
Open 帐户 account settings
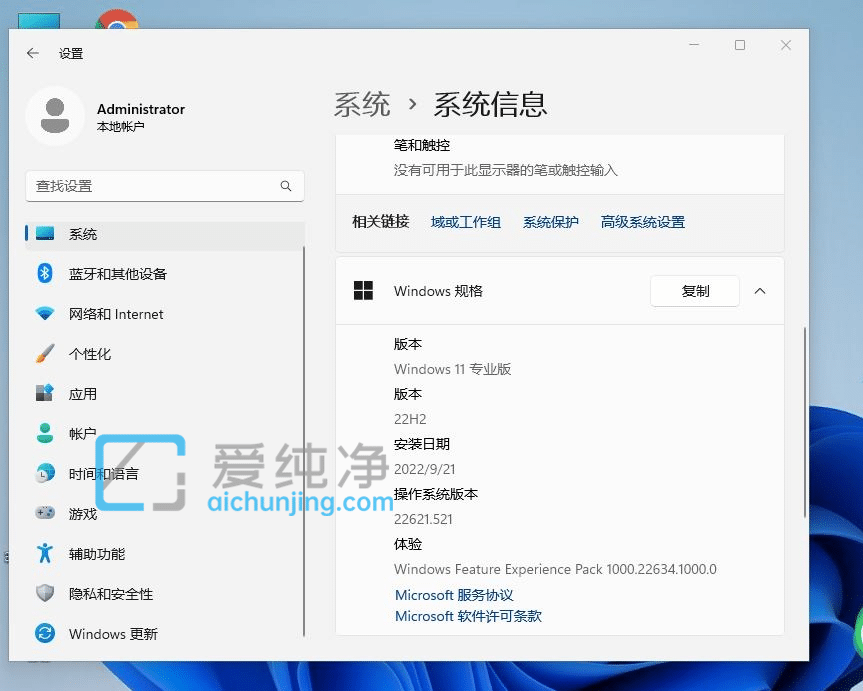coord(83,433)
